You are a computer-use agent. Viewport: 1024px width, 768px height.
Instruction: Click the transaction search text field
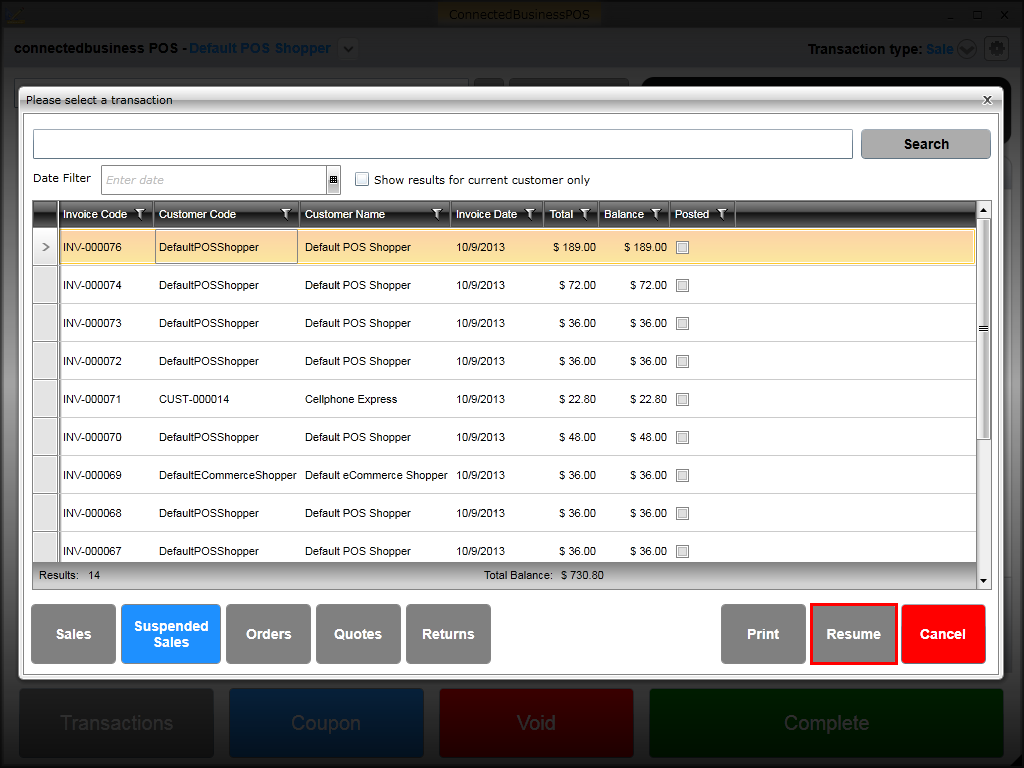(442, 144)
